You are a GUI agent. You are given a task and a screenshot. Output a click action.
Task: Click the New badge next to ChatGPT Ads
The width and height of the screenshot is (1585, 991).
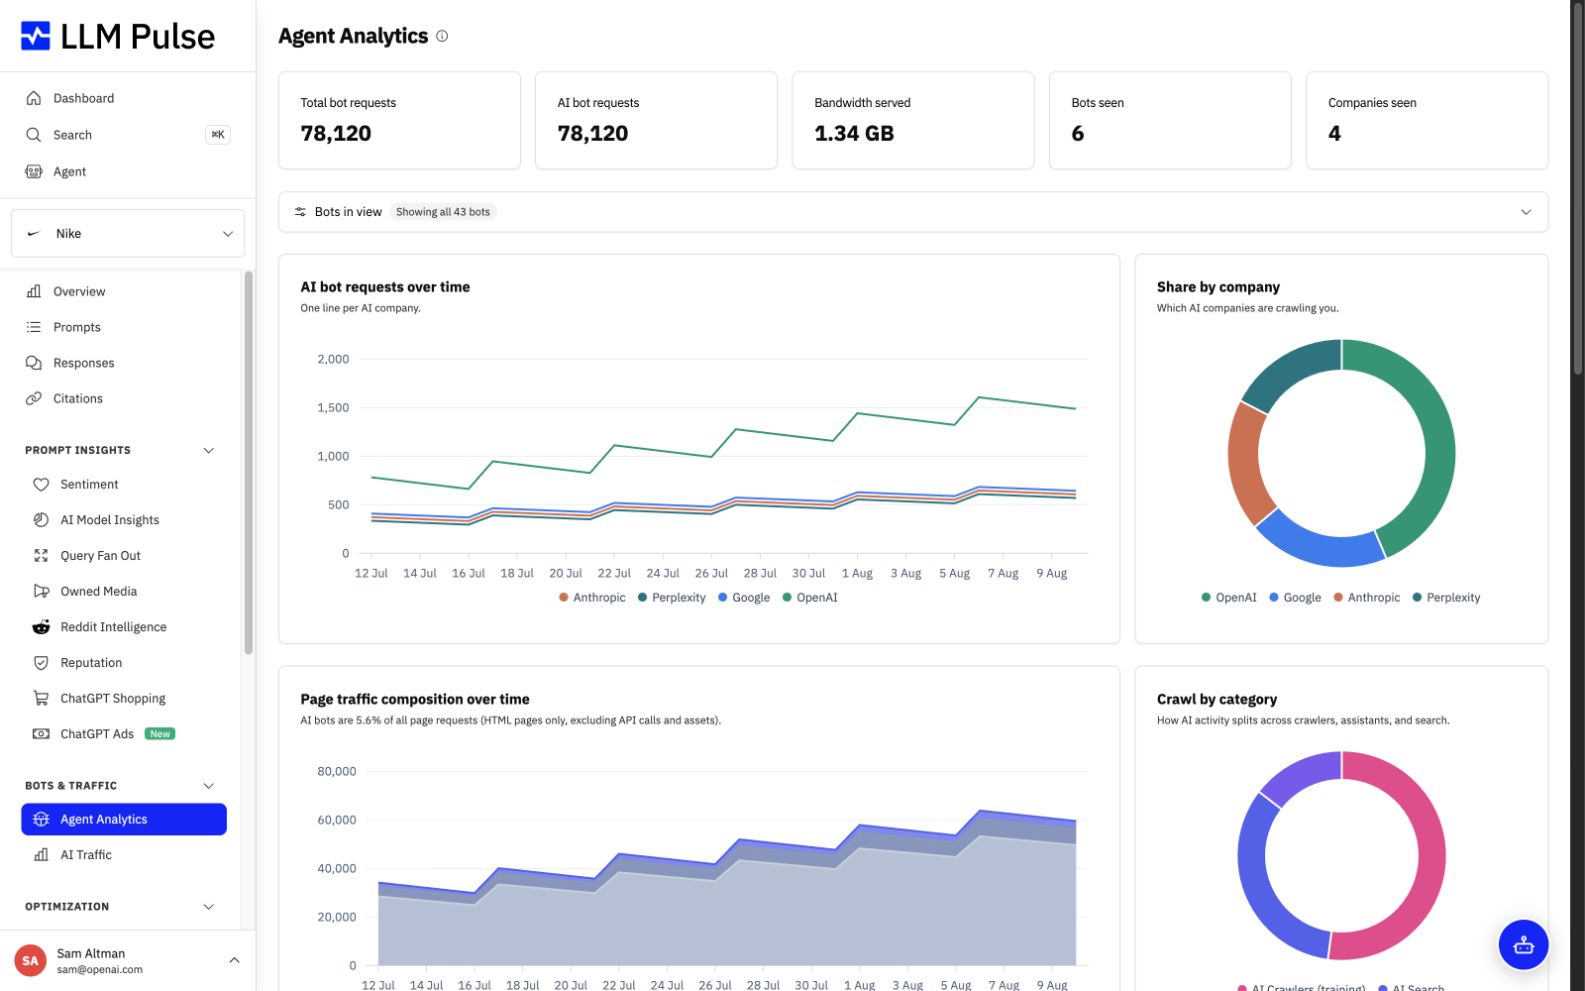click(160, 734)
